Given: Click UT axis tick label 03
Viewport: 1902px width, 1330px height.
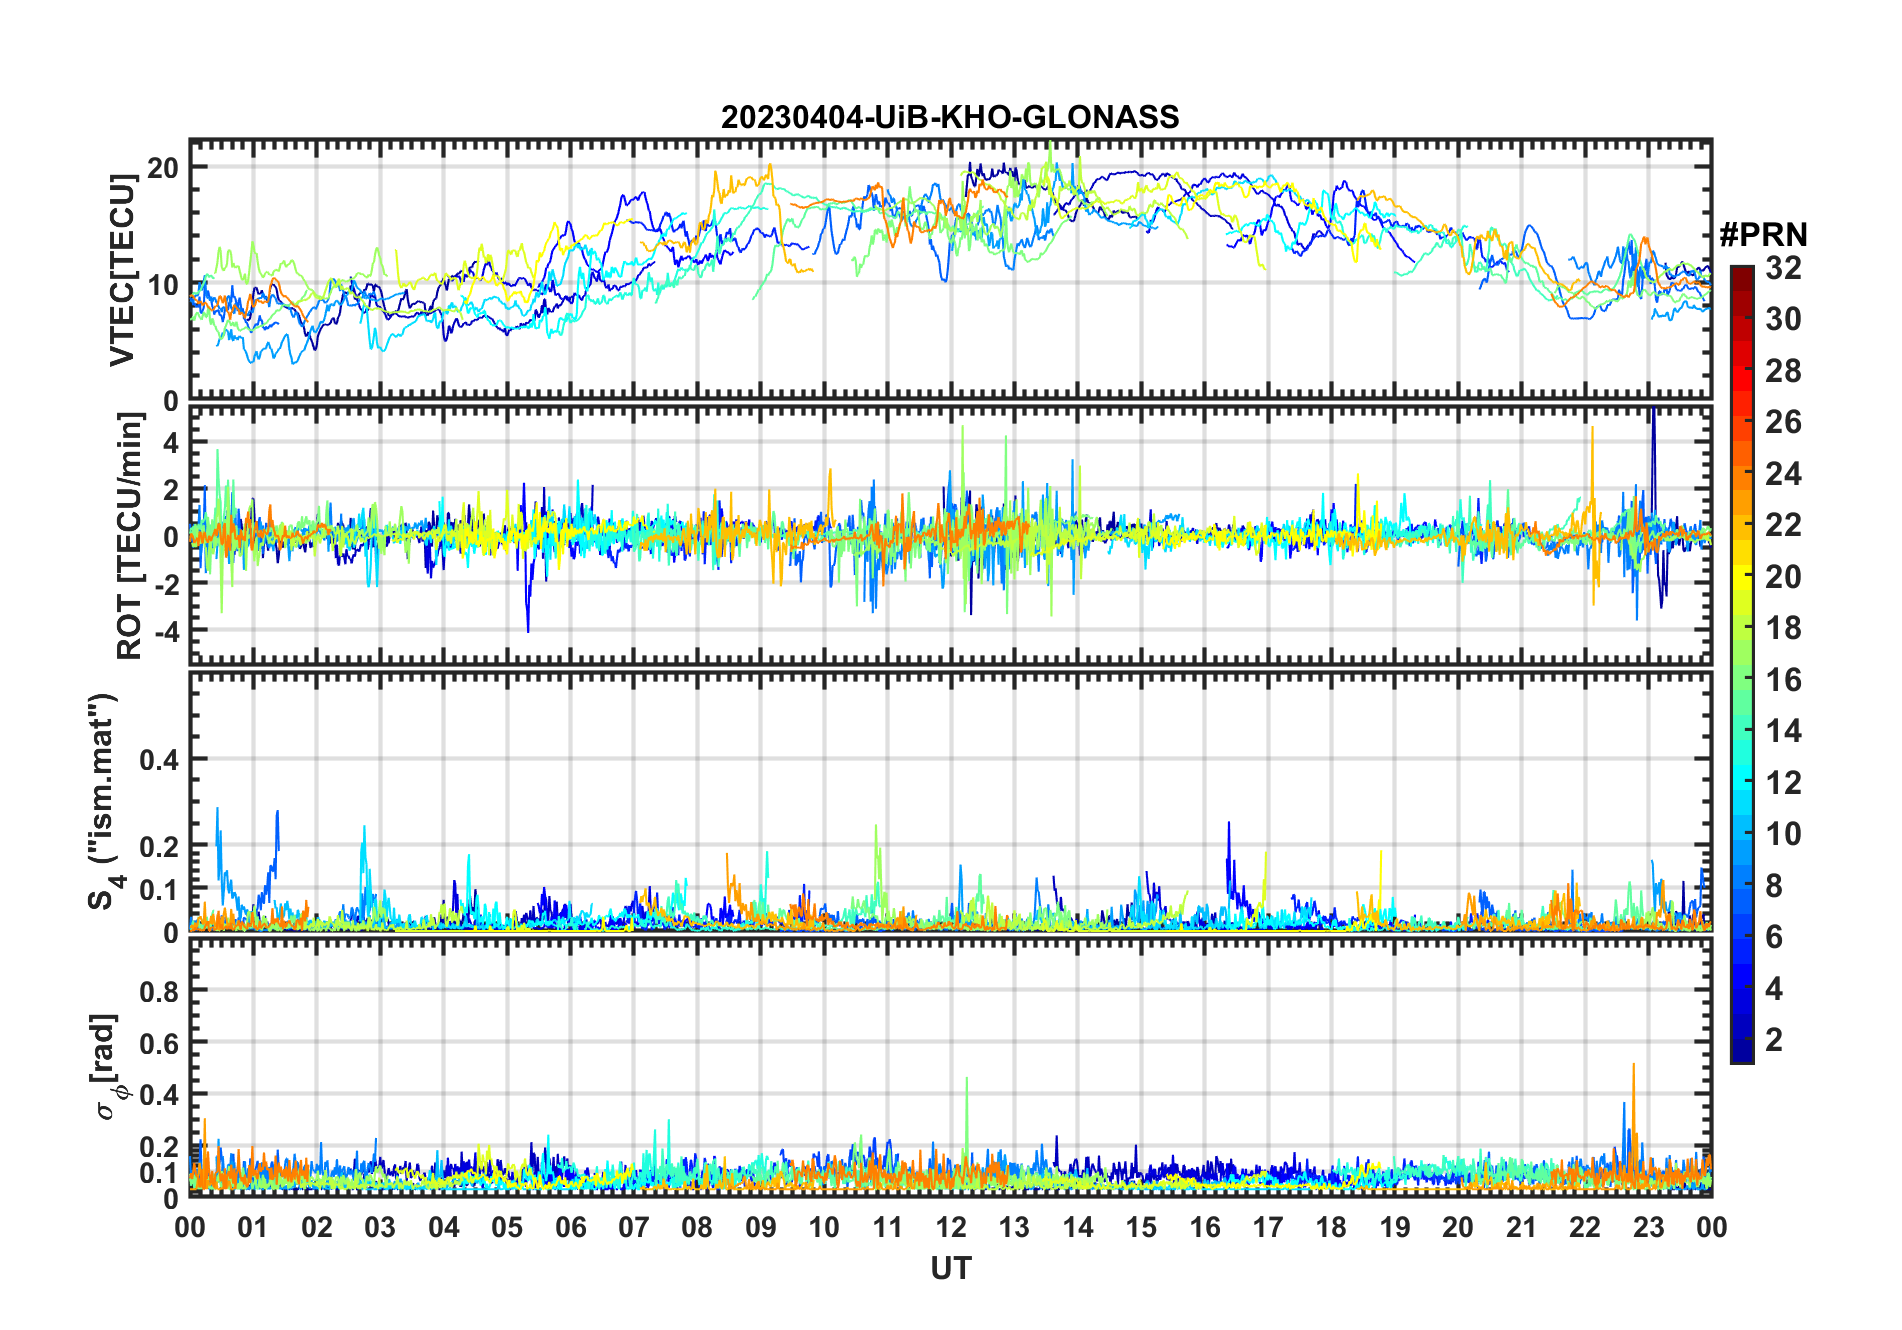Looking at the screenshot, I should point(380,1227).
